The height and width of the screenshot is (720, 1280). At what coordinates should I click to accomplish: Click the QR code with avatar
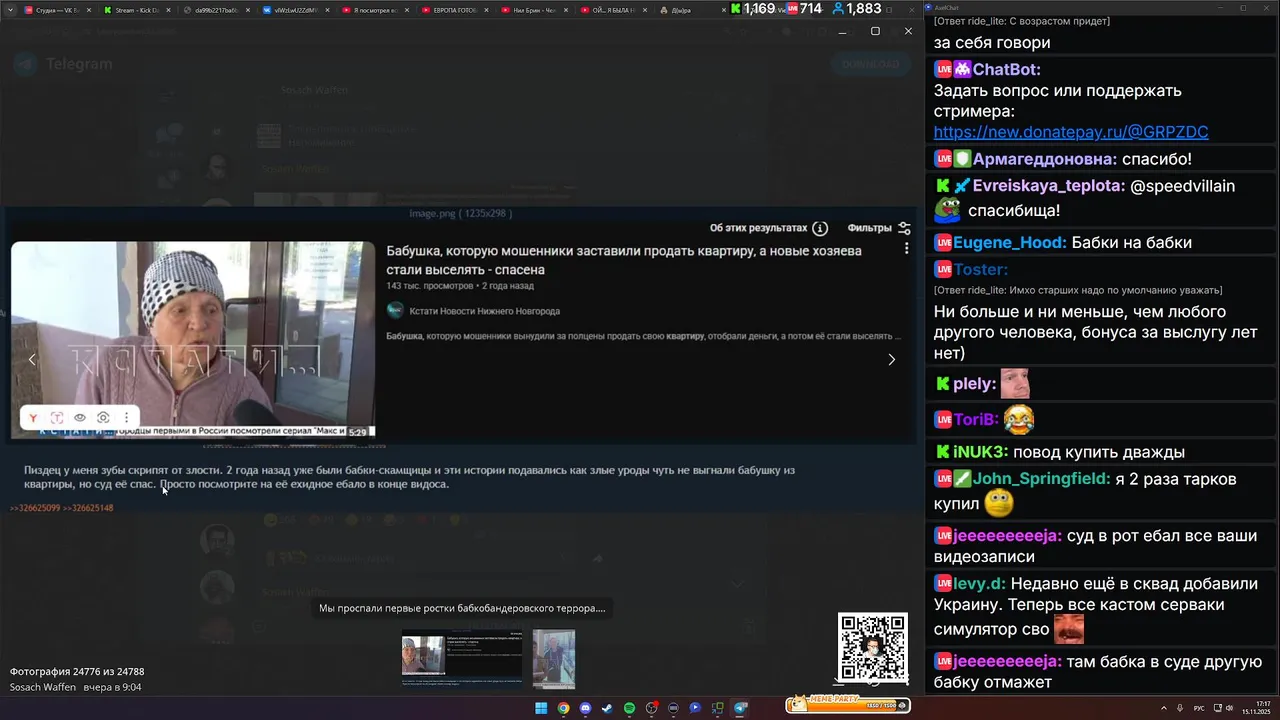(x=873, y=648)
